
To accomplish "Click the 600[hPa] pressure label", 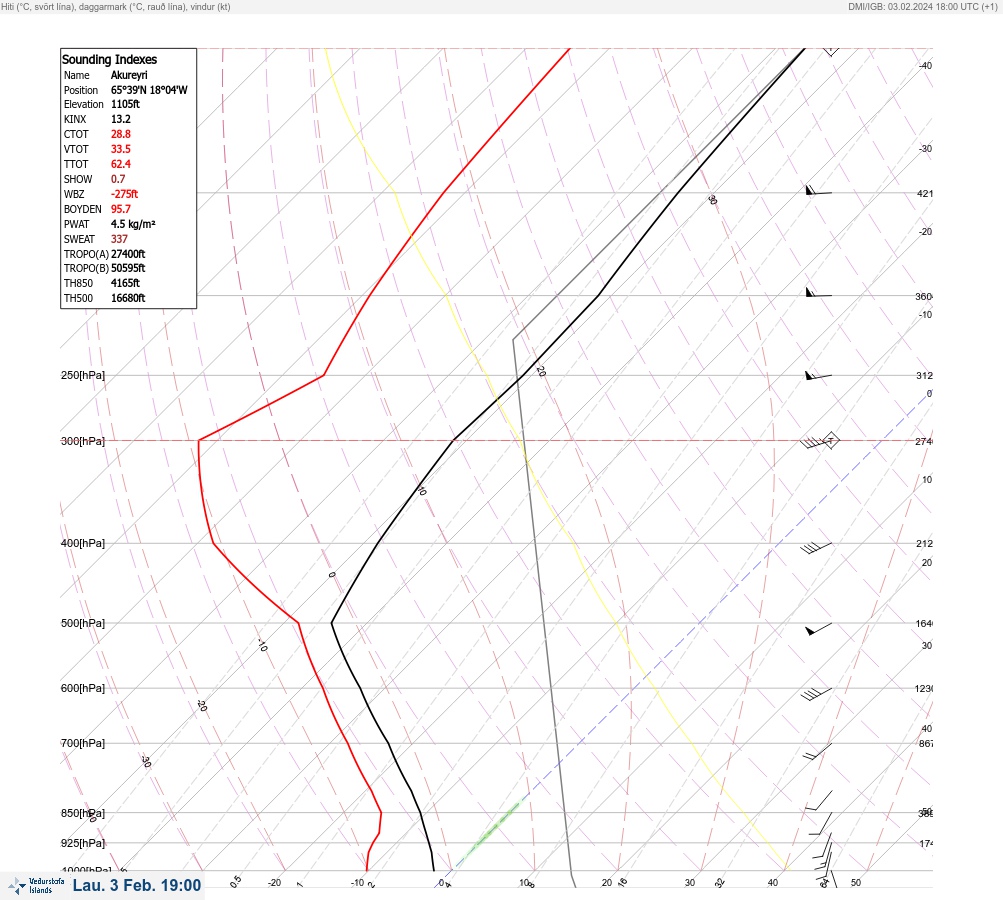I will pyautogui.click(x=83, y=689).
